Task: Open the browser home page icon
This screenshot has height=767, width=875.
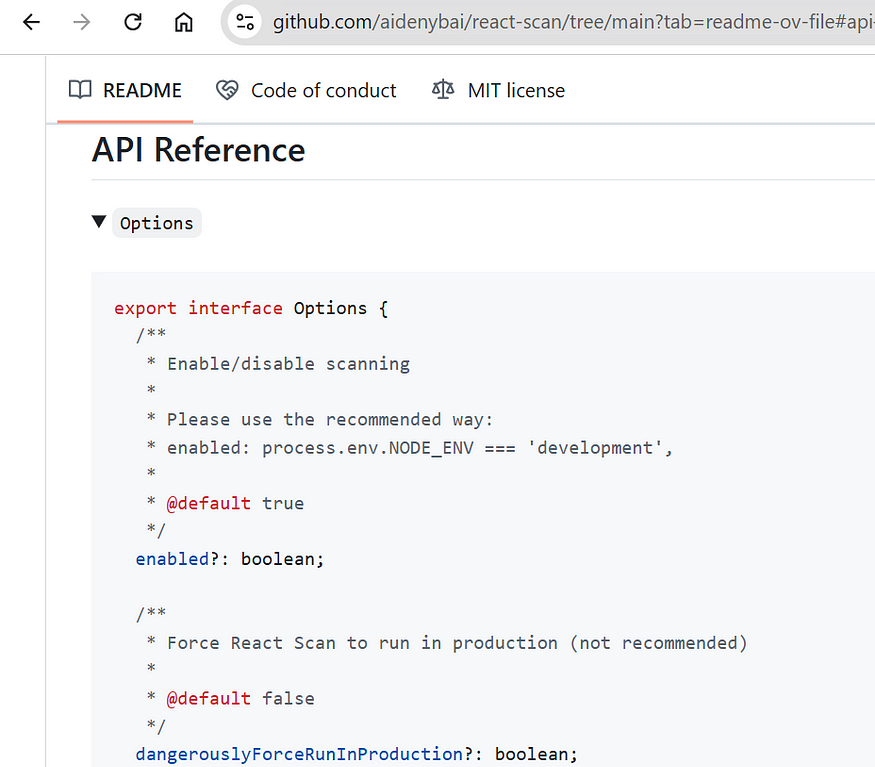Action: point(184,22)
